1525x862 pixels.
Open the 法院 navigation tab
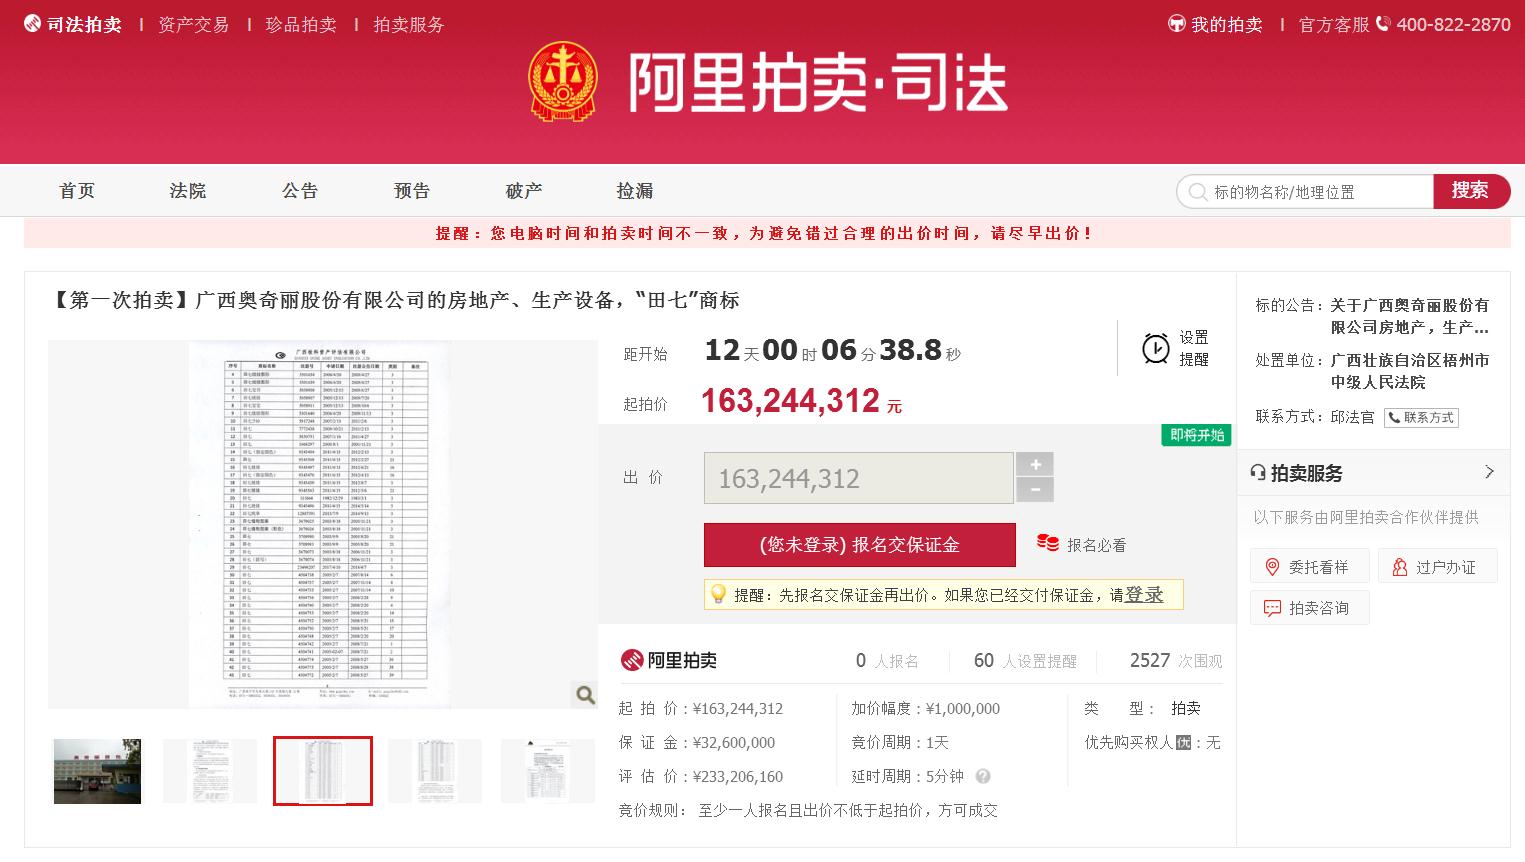coord(187,190)
